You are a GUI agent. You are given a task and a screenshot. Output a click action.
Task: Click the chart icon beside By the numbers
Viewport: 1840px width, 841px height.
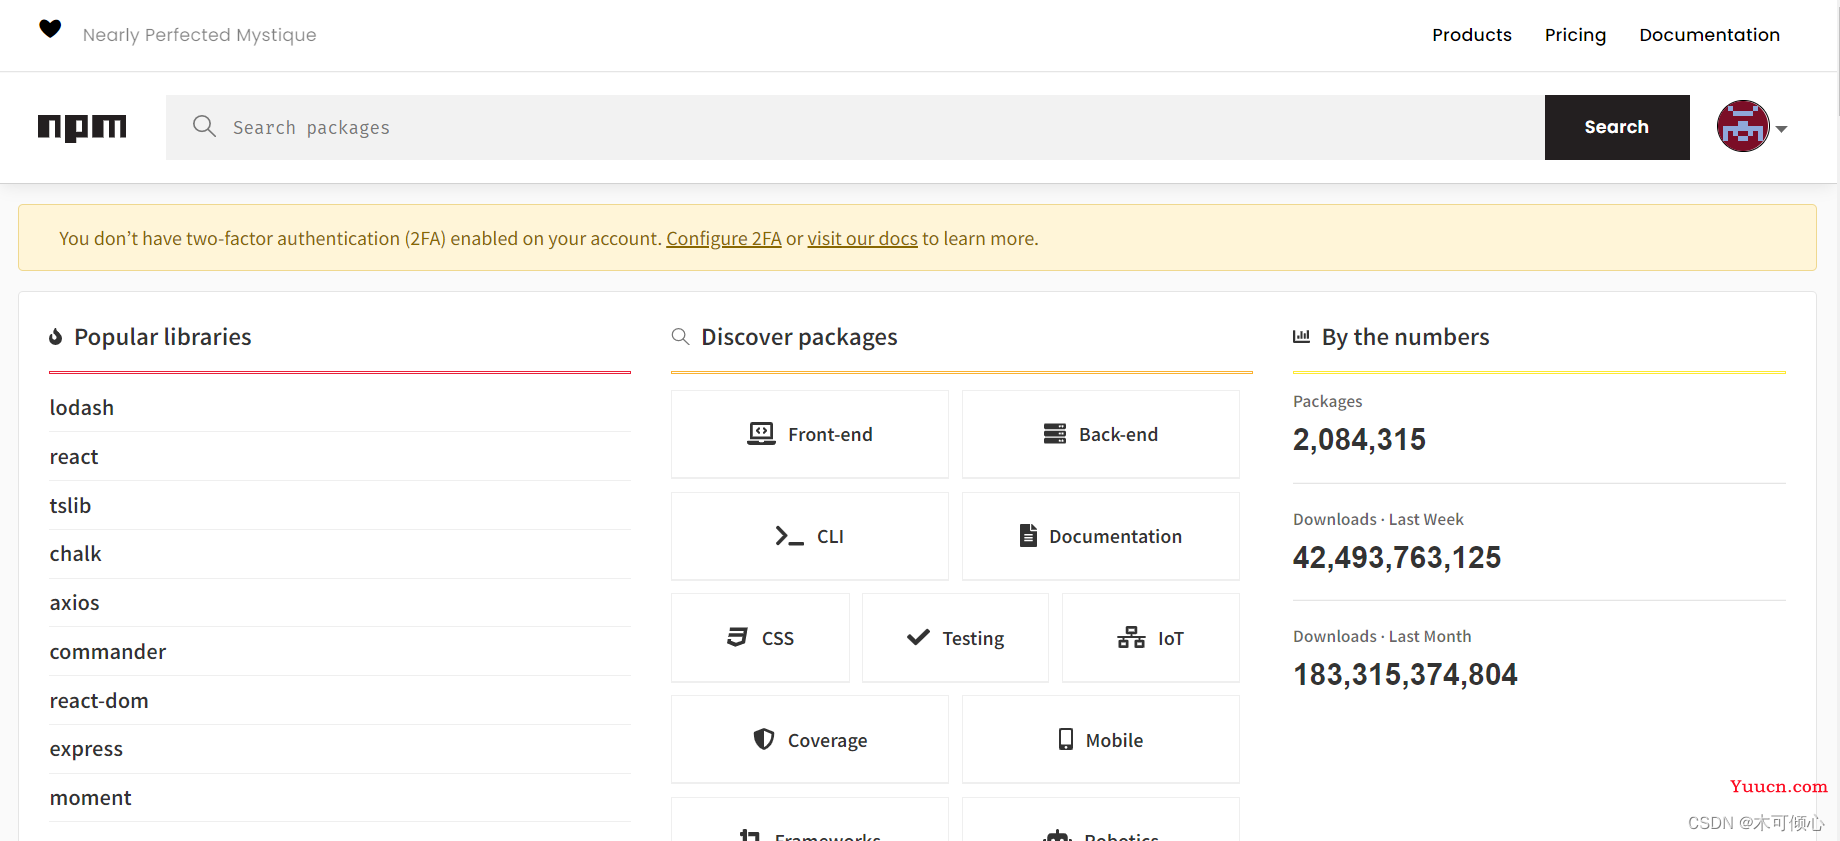click(x=1301, y=336)
